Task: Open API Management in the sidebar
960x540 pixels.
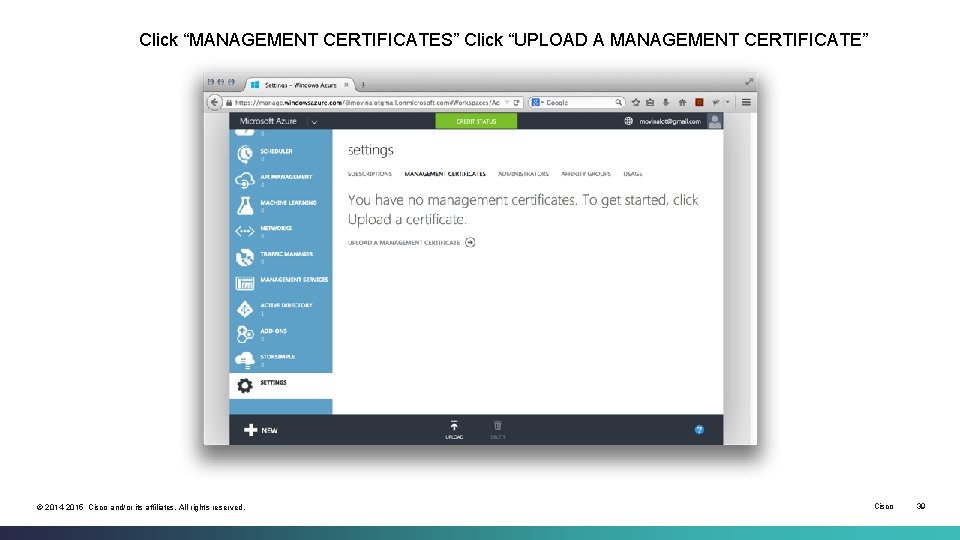Action: (280, 179)
